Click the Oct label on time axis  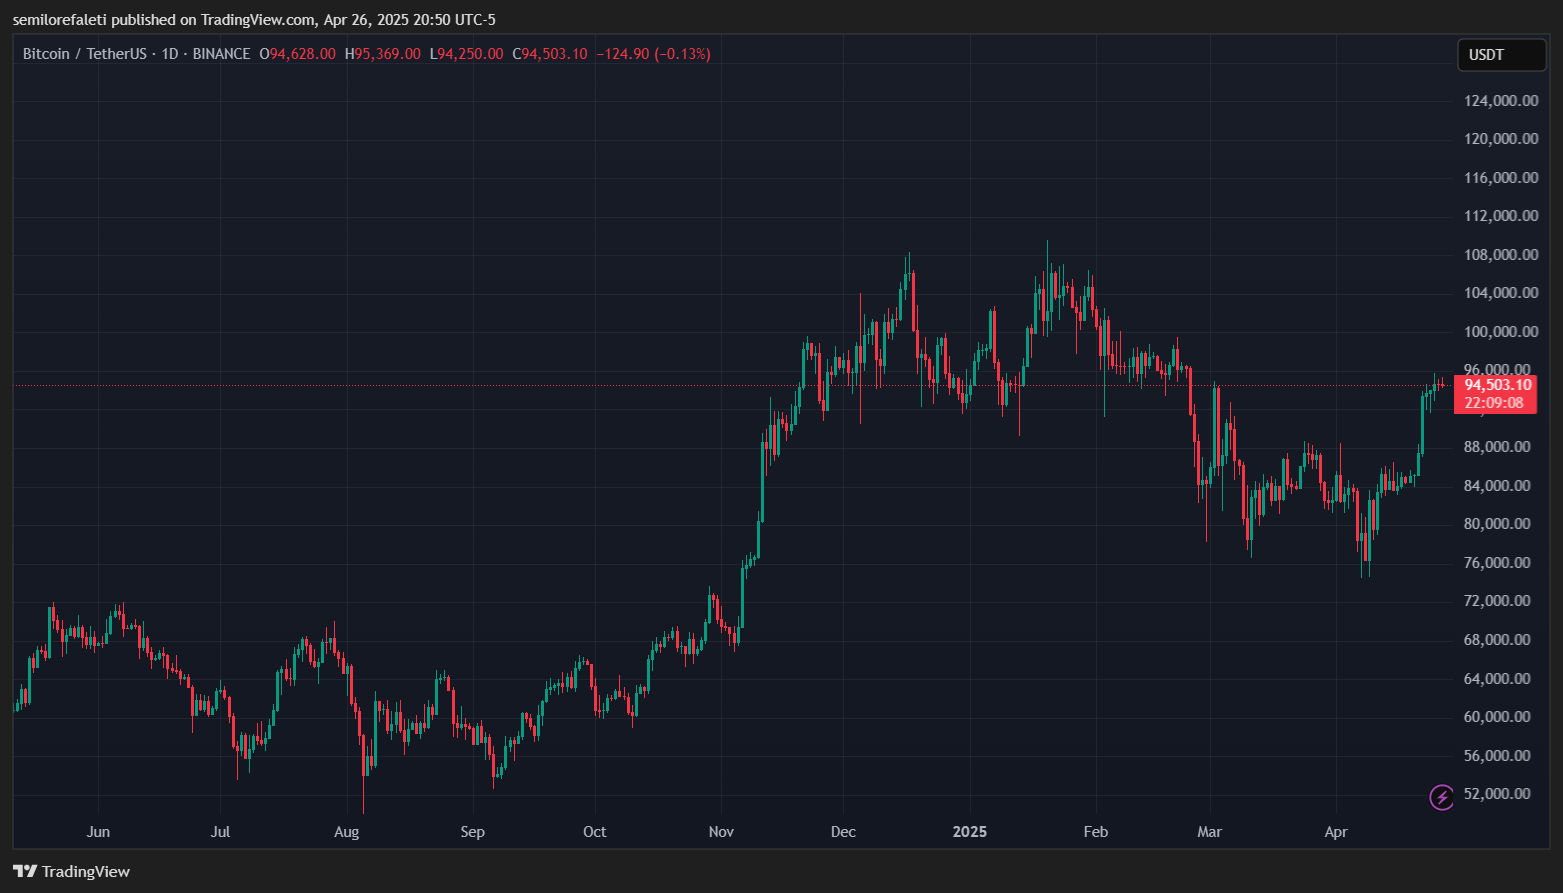click(x=595, y=832)
